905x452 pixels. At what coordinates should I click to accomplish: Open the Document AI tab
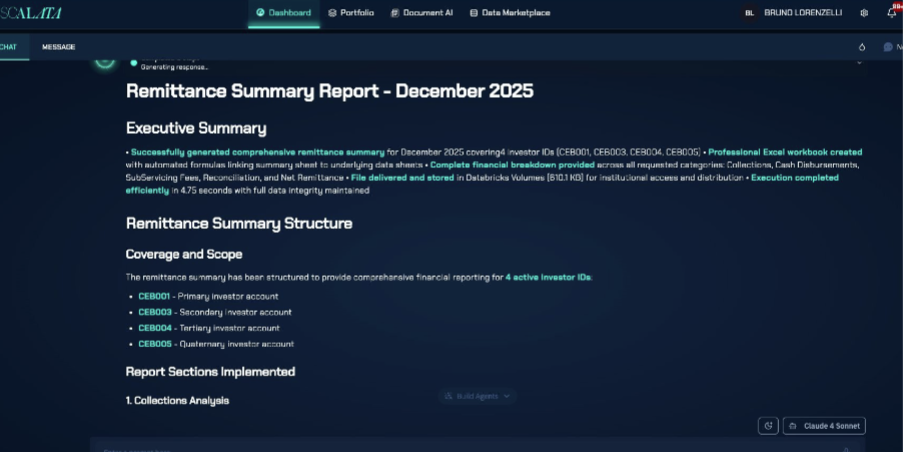[421, 13]
